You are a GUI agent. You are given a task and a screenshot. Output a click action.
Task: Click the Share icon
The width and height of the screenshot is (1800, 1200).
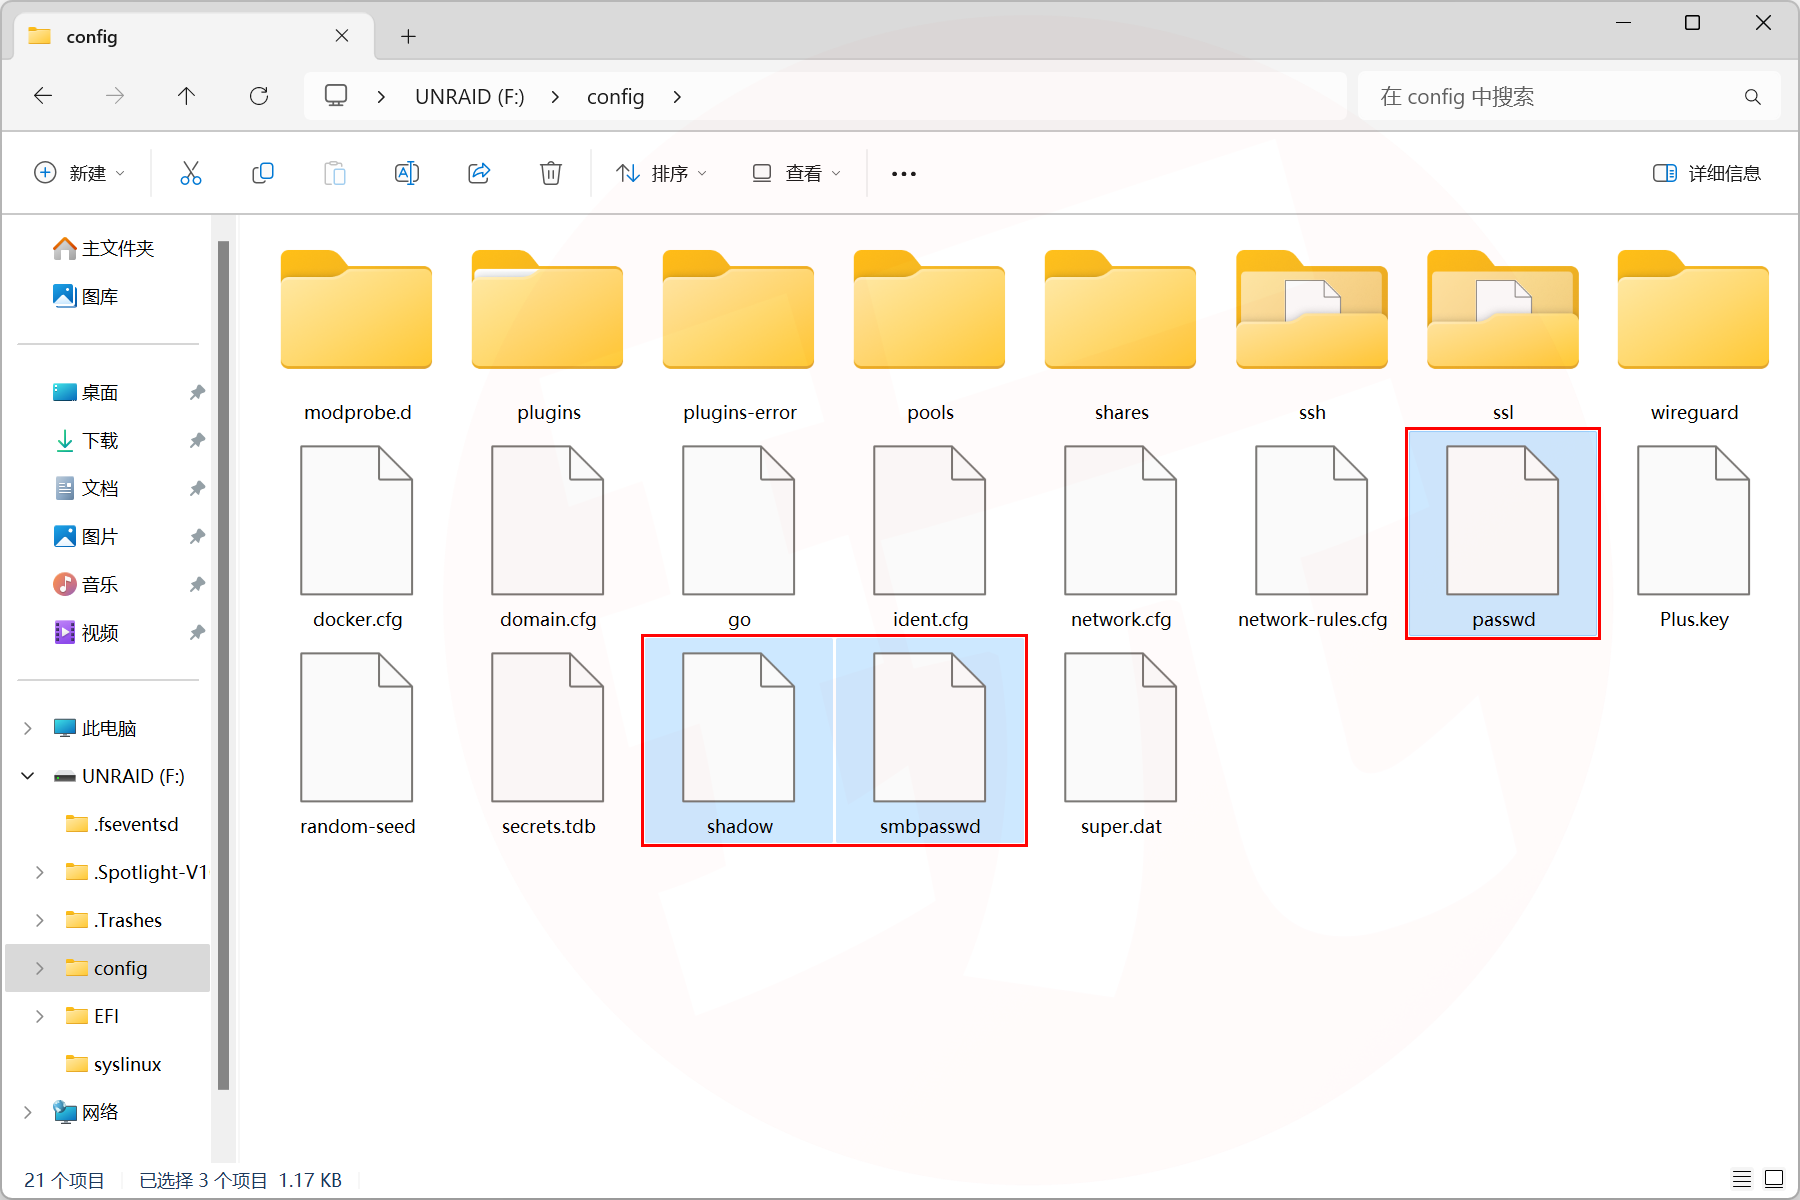coord(479,173)
